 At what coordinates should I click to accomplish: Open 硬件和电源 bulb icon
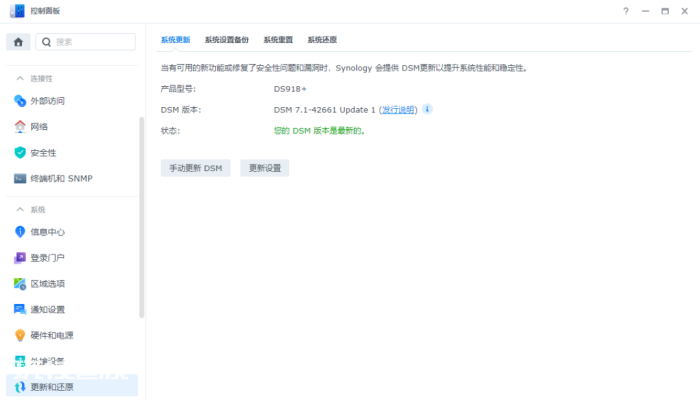click(x=20, y=335)
